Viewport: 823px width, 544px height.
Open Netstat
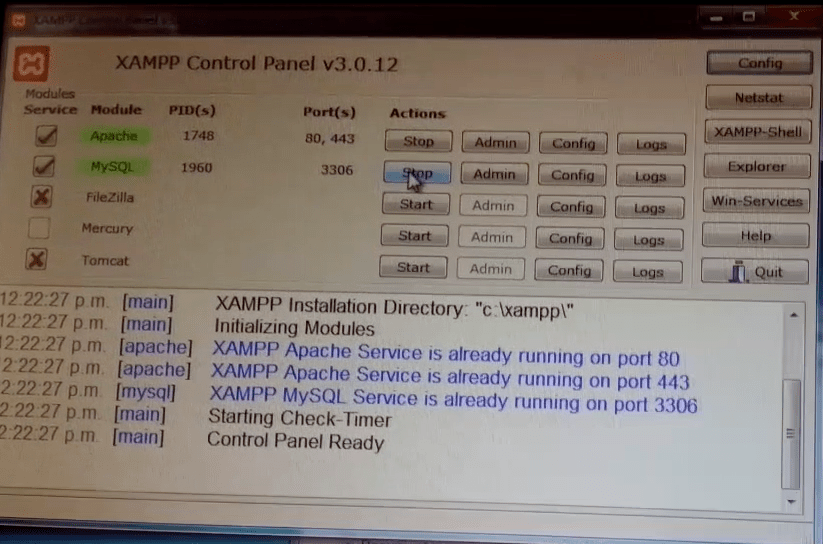pyautogui.click(x=759, y=98)
